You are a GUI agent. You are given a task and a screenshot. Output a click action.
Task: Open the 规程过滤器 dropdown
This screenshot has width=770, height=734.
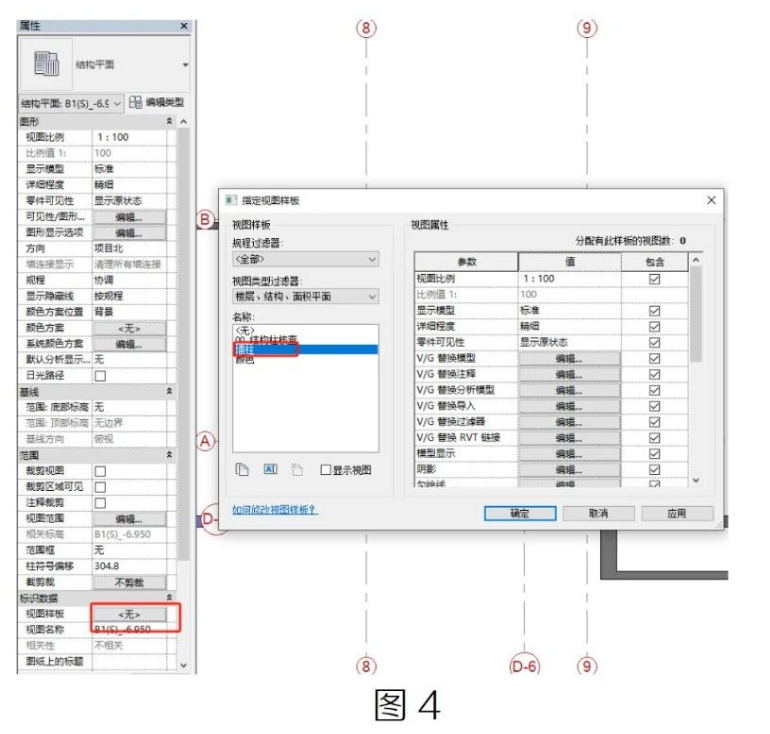tap(305, 259)
